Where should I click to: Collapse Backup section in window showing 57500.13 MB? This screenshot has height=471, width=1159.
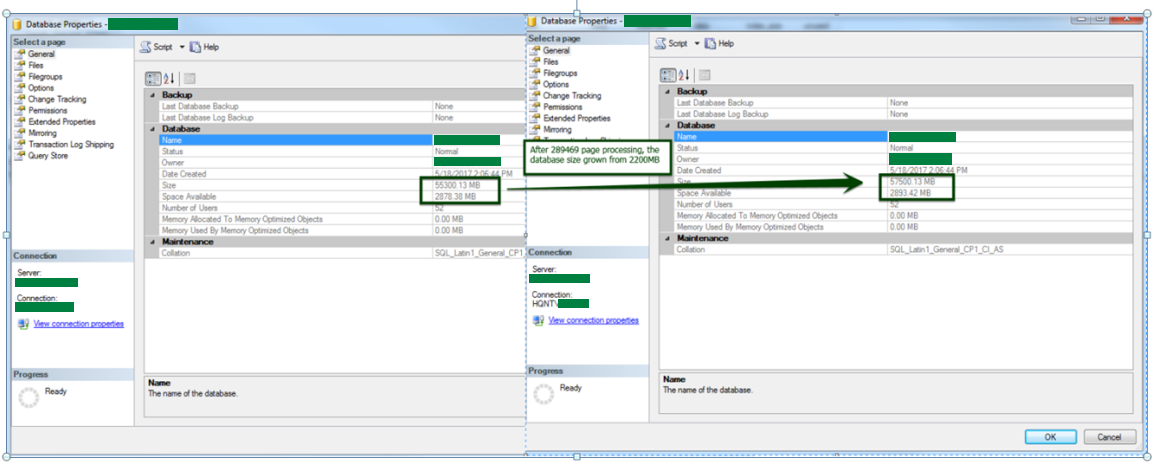point(667,91)
